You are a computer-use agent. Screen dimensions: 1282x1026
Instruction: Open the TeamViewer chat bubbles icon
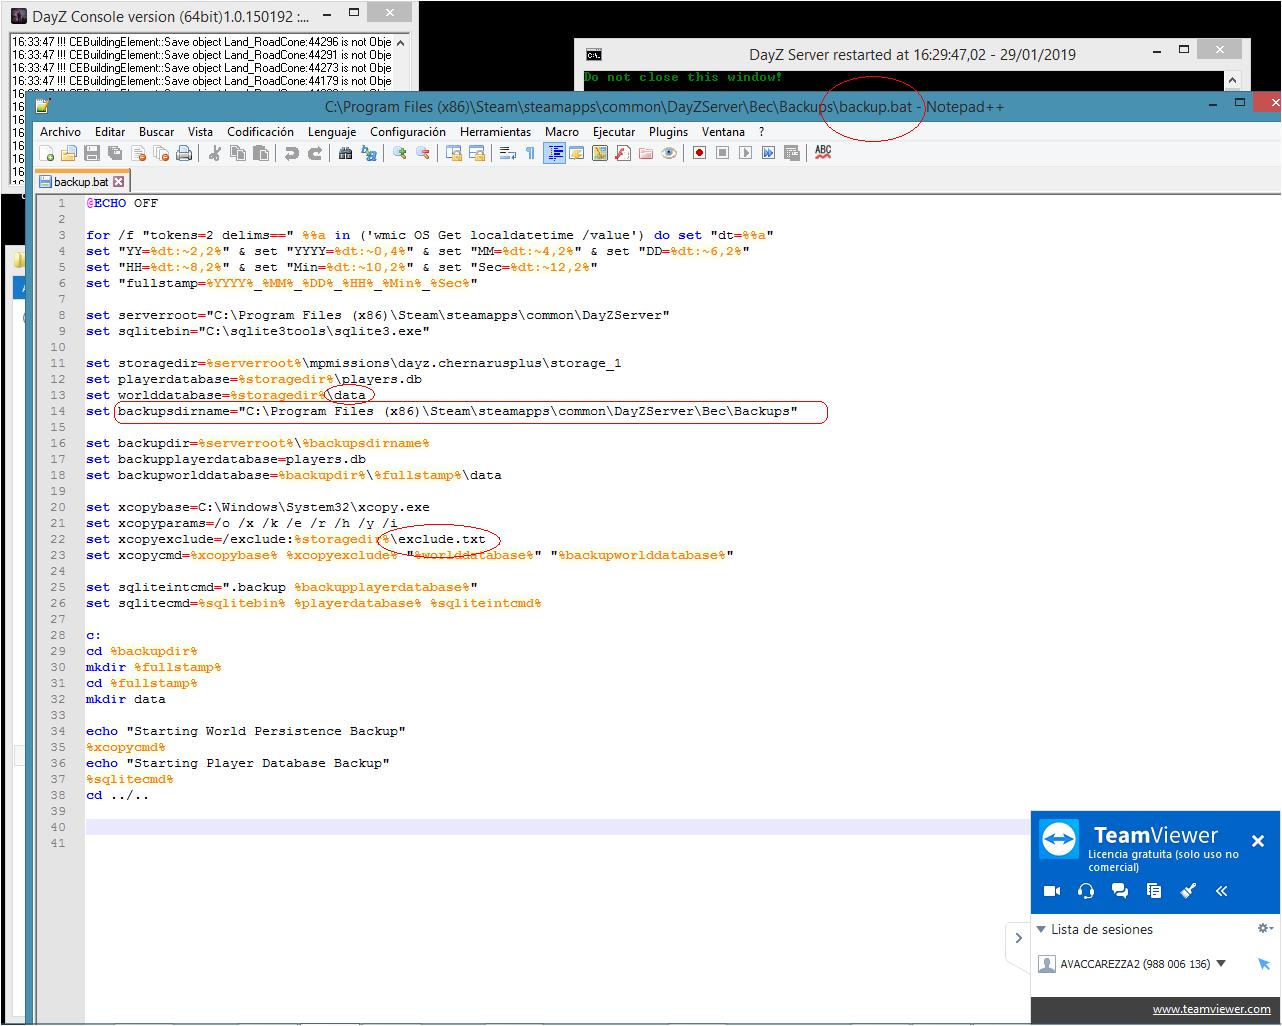pyautogui.click(x=1120, y=891)
